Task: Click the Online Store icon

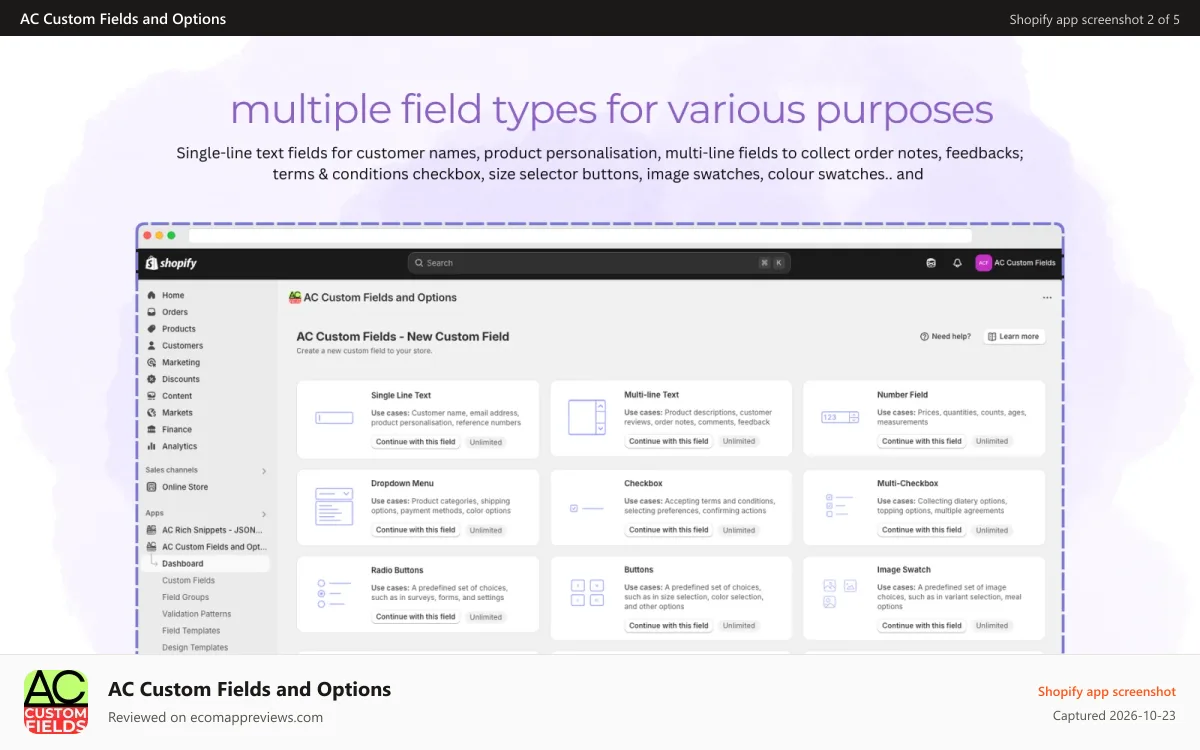Action: pyautogui.click(x=151, y=487)
